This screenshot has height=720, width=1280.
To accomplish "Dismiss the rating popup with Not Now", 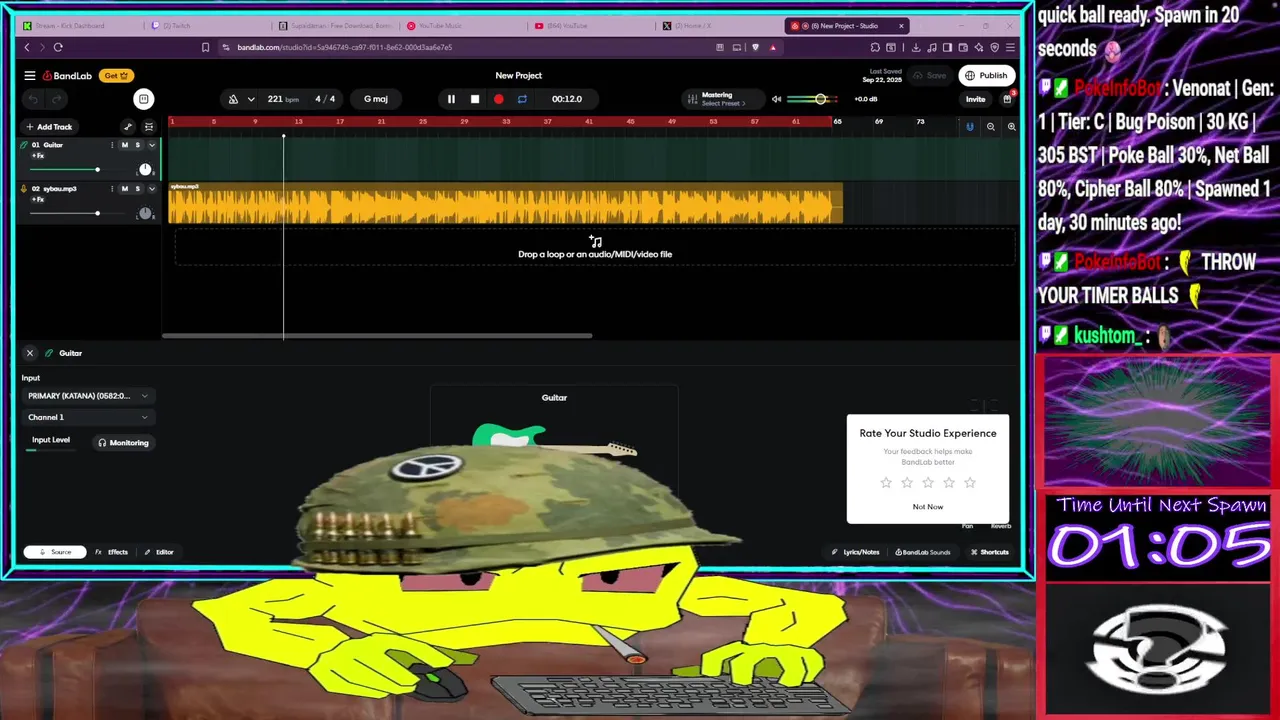I will [928, 507].
